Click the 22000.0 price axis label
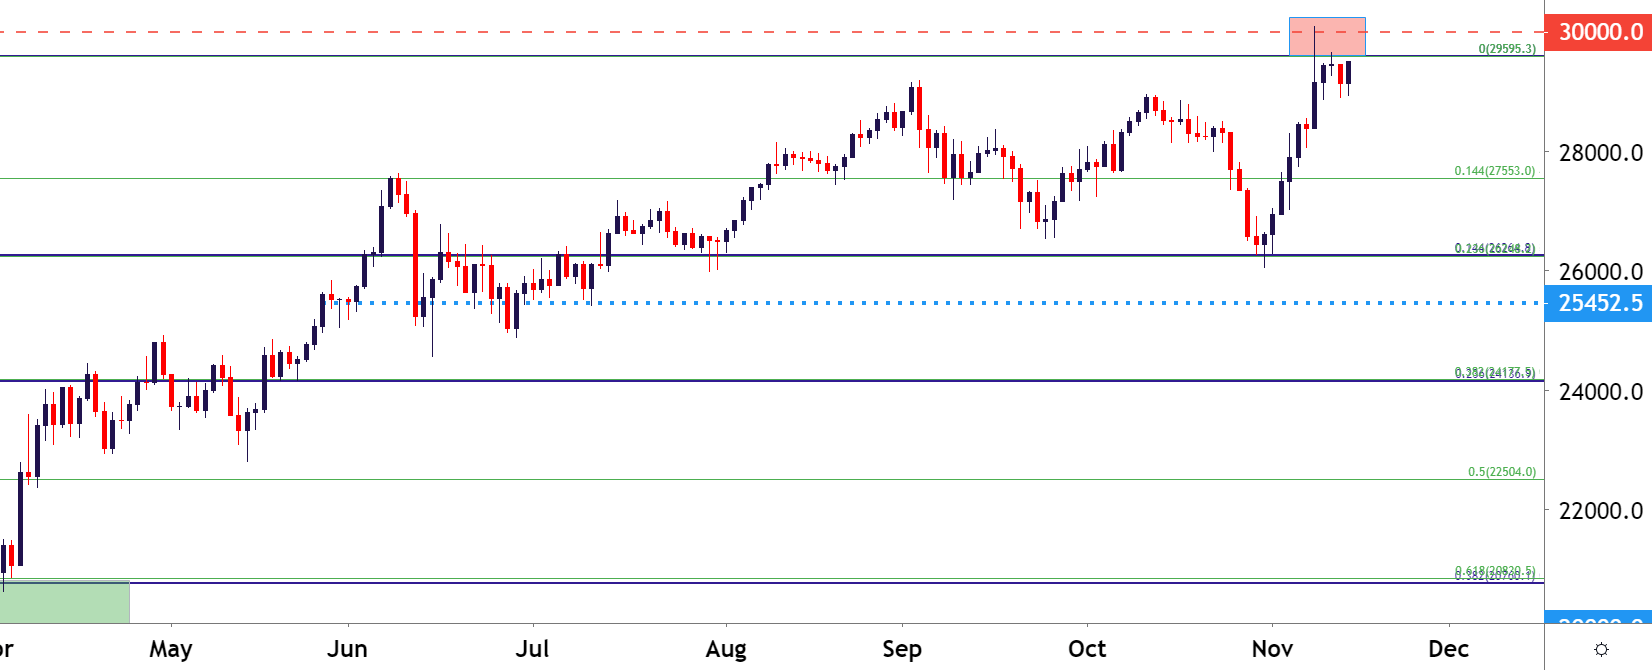The width and height of the screenshot is (1652, 670). tap(1601, 511)
